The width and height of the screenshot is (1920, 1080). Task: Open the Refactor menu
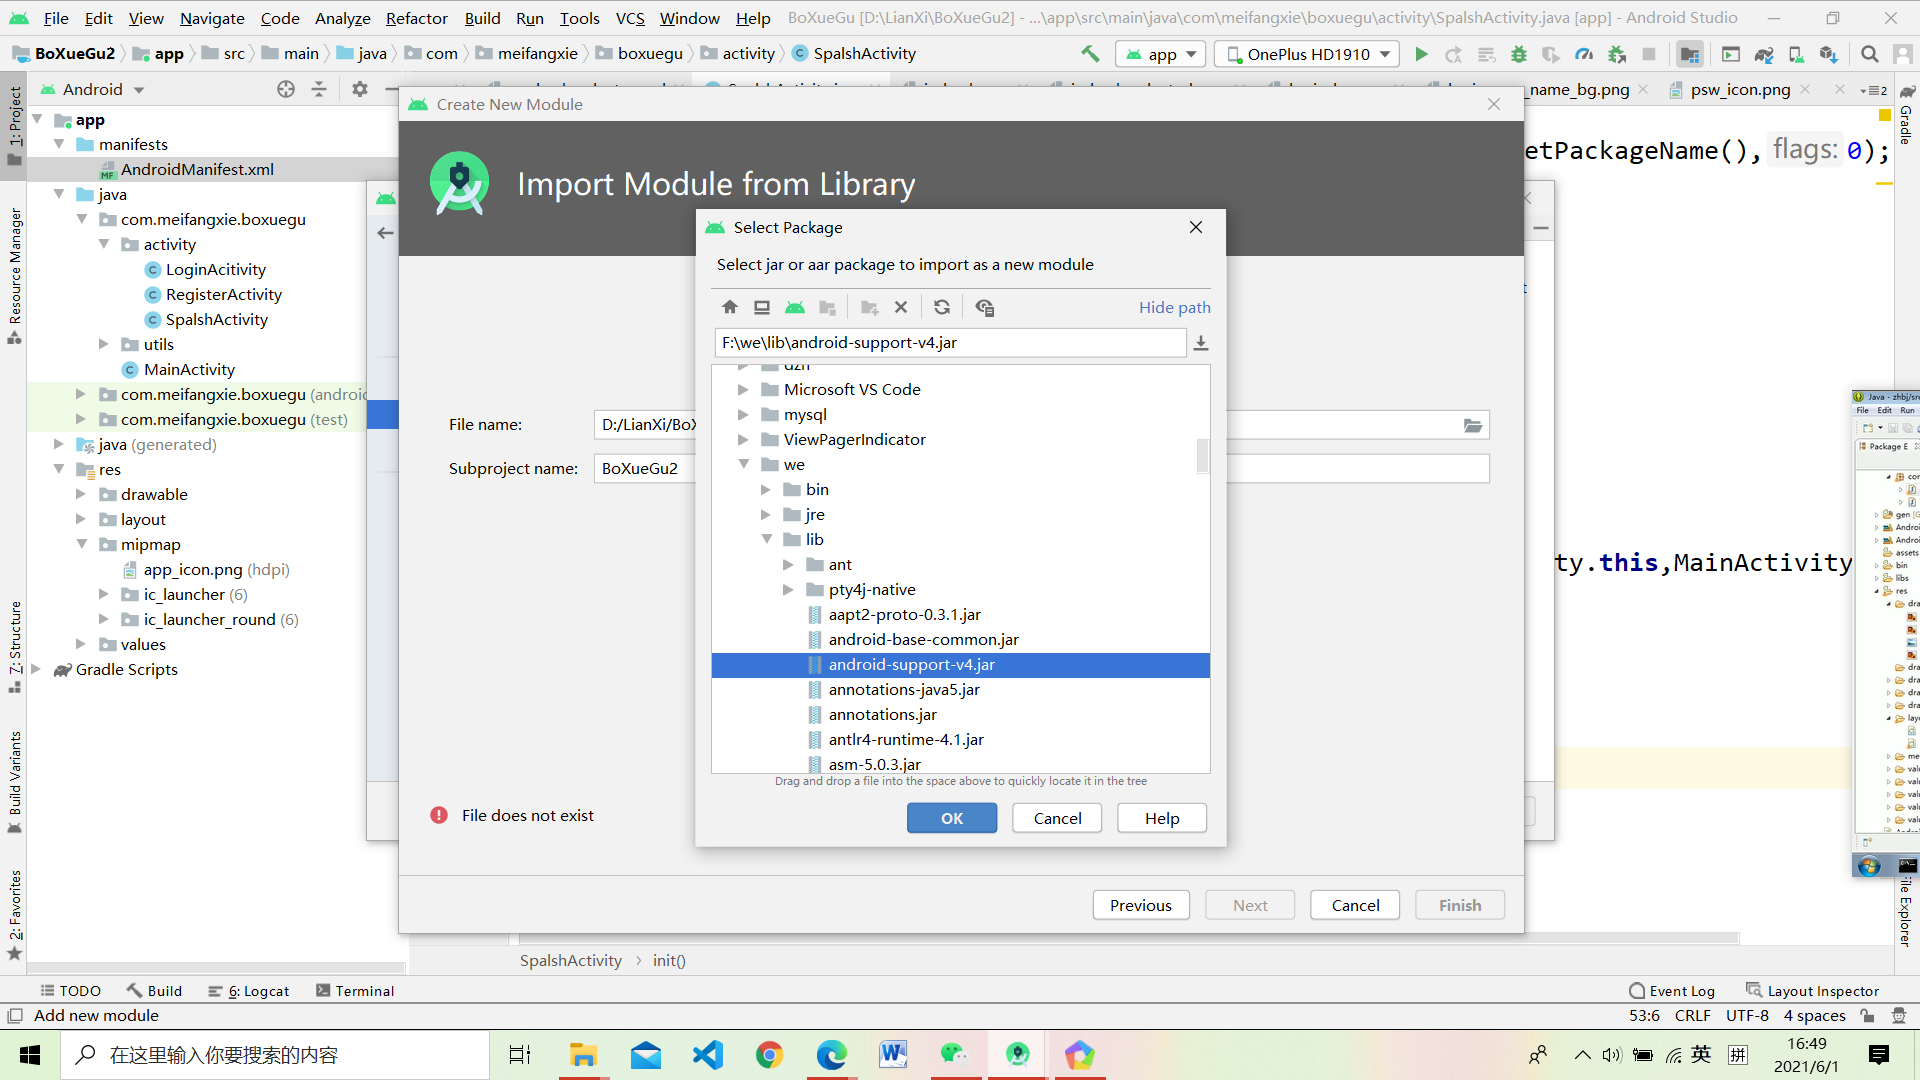[415, 18]
